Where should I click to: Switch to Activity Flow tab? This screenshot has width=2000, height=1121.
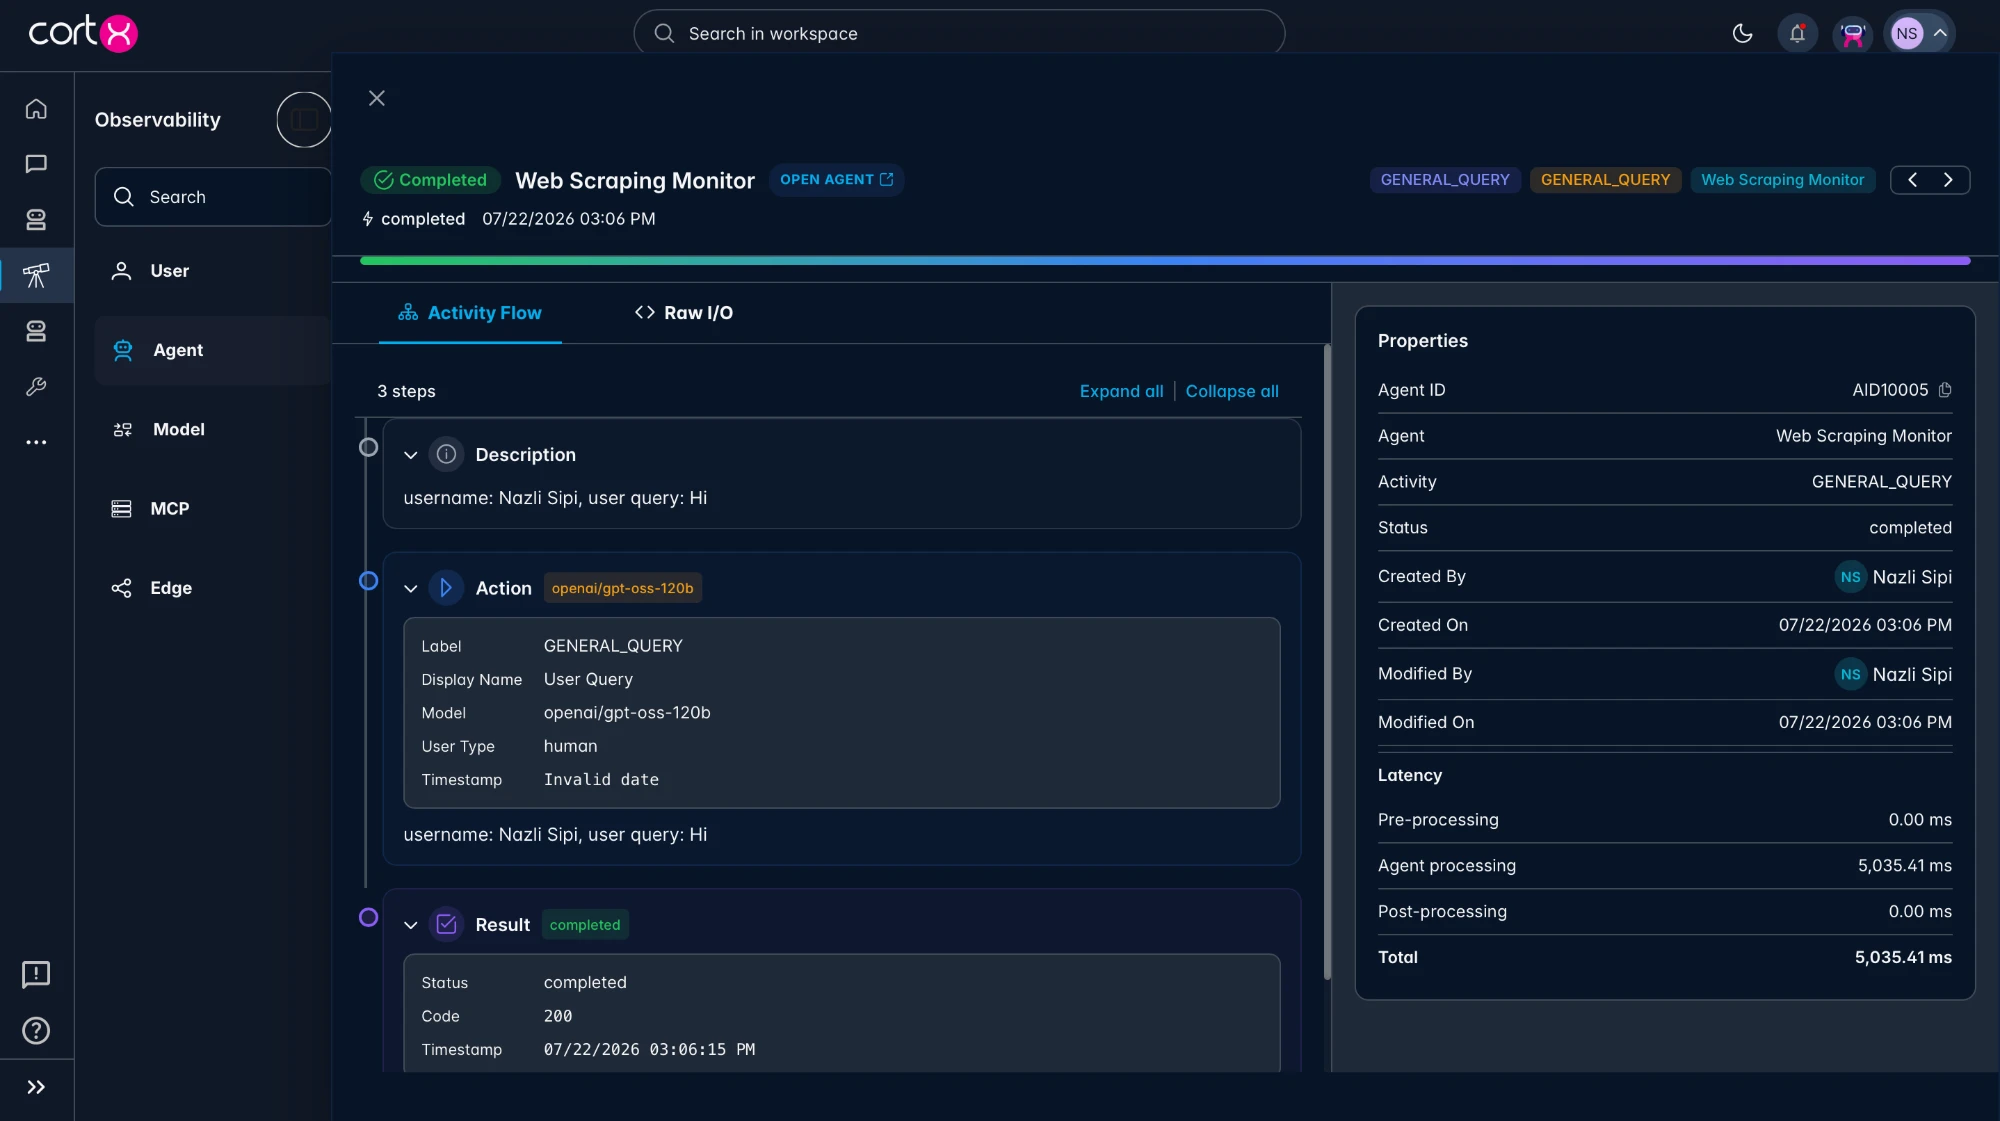click(x=470, y=313)
